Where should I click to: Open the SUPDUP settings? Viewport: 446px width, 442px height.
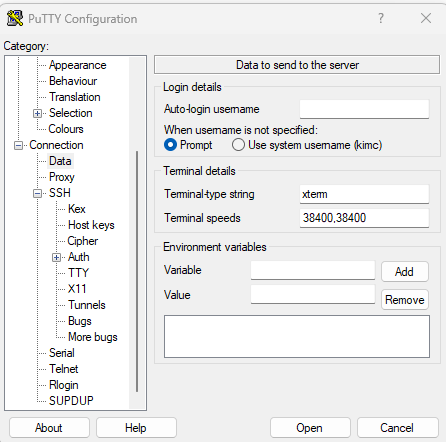click(71, 401)
